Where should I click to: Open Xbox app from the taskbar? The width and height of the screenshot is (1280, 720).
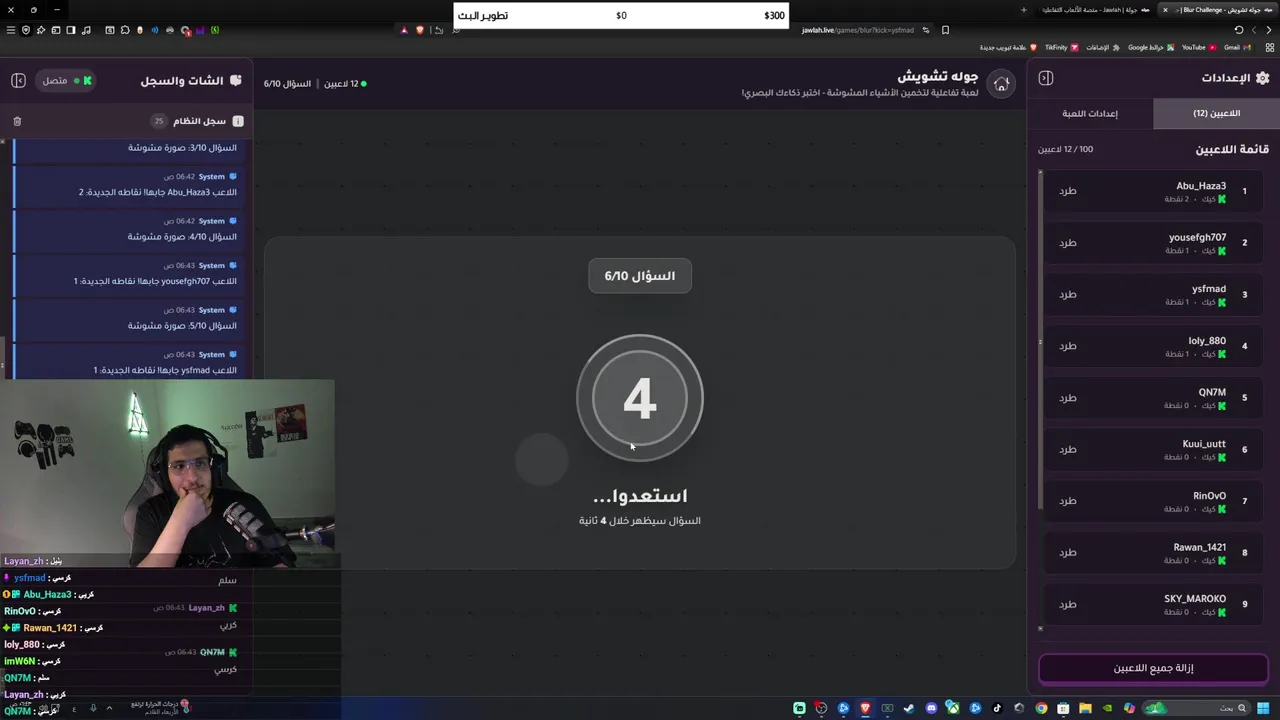pyautogui.click(x=953, y=708)
